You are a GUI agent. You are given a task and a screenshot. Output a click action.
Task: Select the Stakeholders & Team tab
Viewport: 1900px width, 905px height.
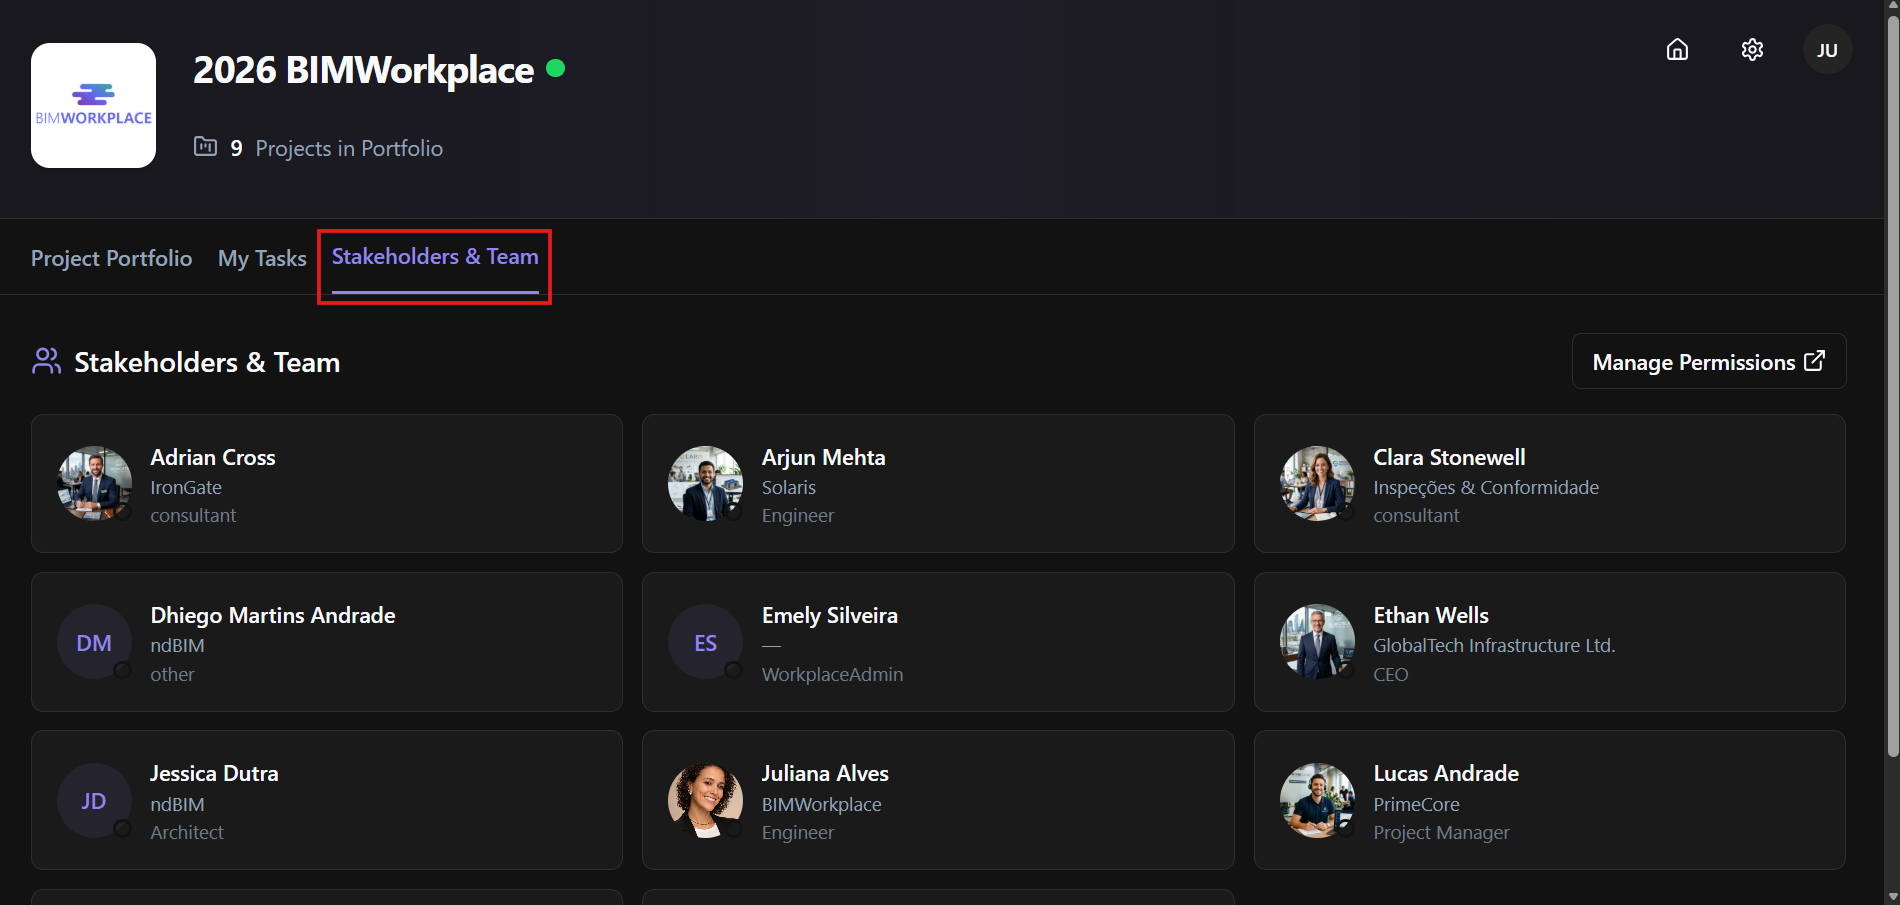coord(435,257)
